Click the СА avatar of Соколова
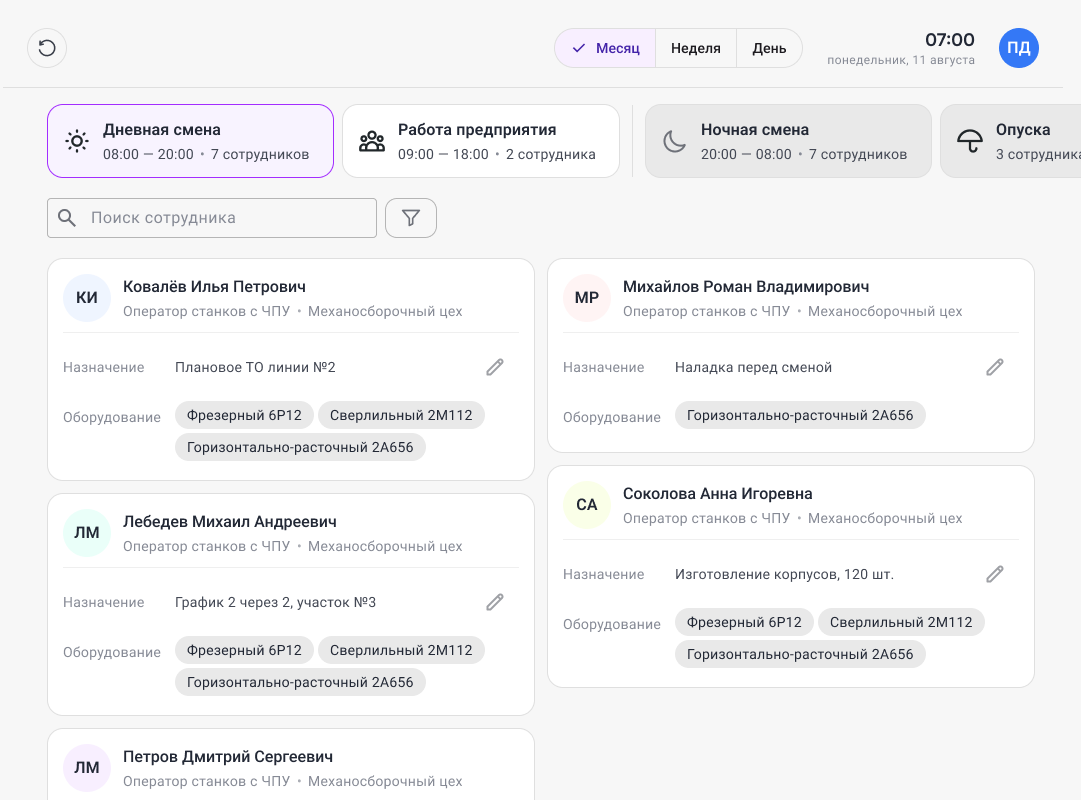Image resolution: width=1081 pixels, height=800 pixels. coord(587,505)
